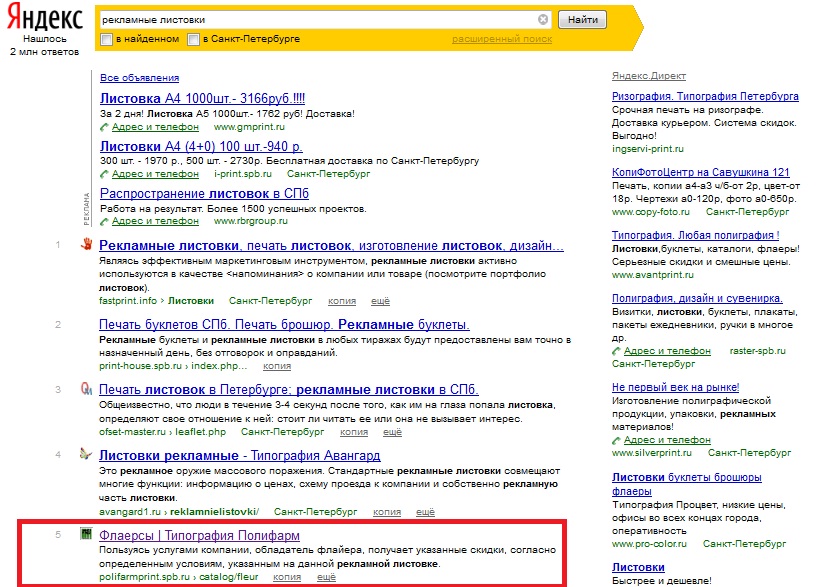Expand 'ещё' for fastprint.info result

coord(380,301)
